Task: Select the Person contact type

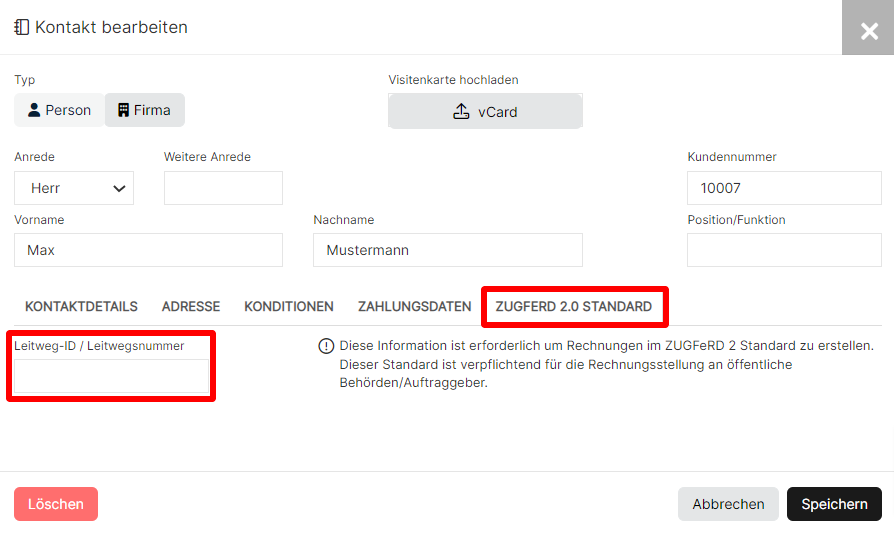Action: (x=59, y=110)
